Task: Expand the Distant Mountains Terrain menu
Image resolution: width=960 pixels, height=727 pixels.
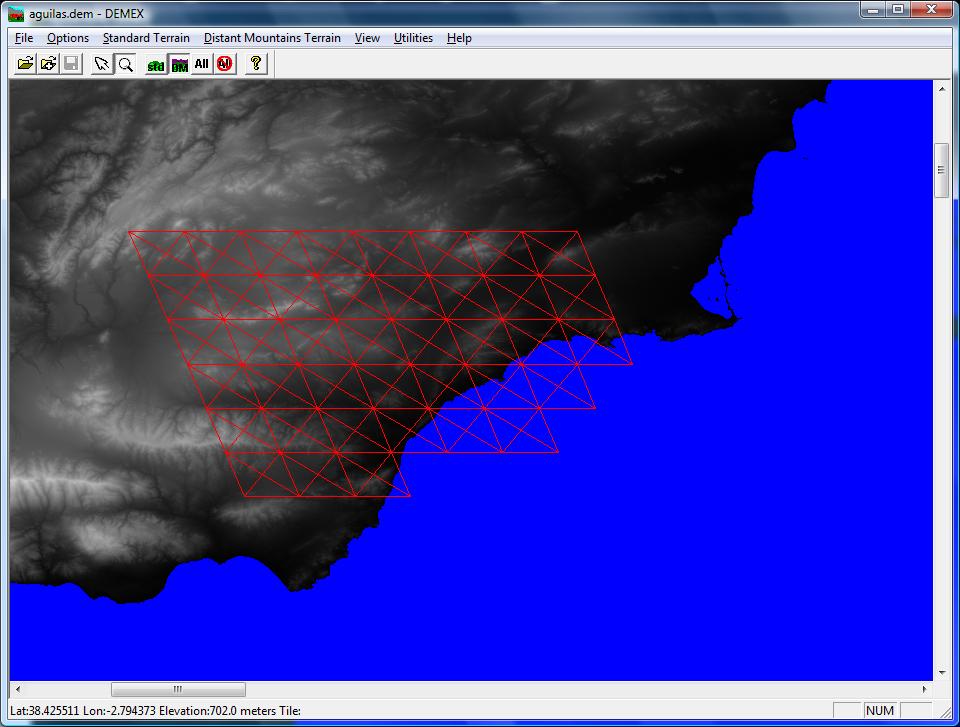Action: (x=272, y=38)
